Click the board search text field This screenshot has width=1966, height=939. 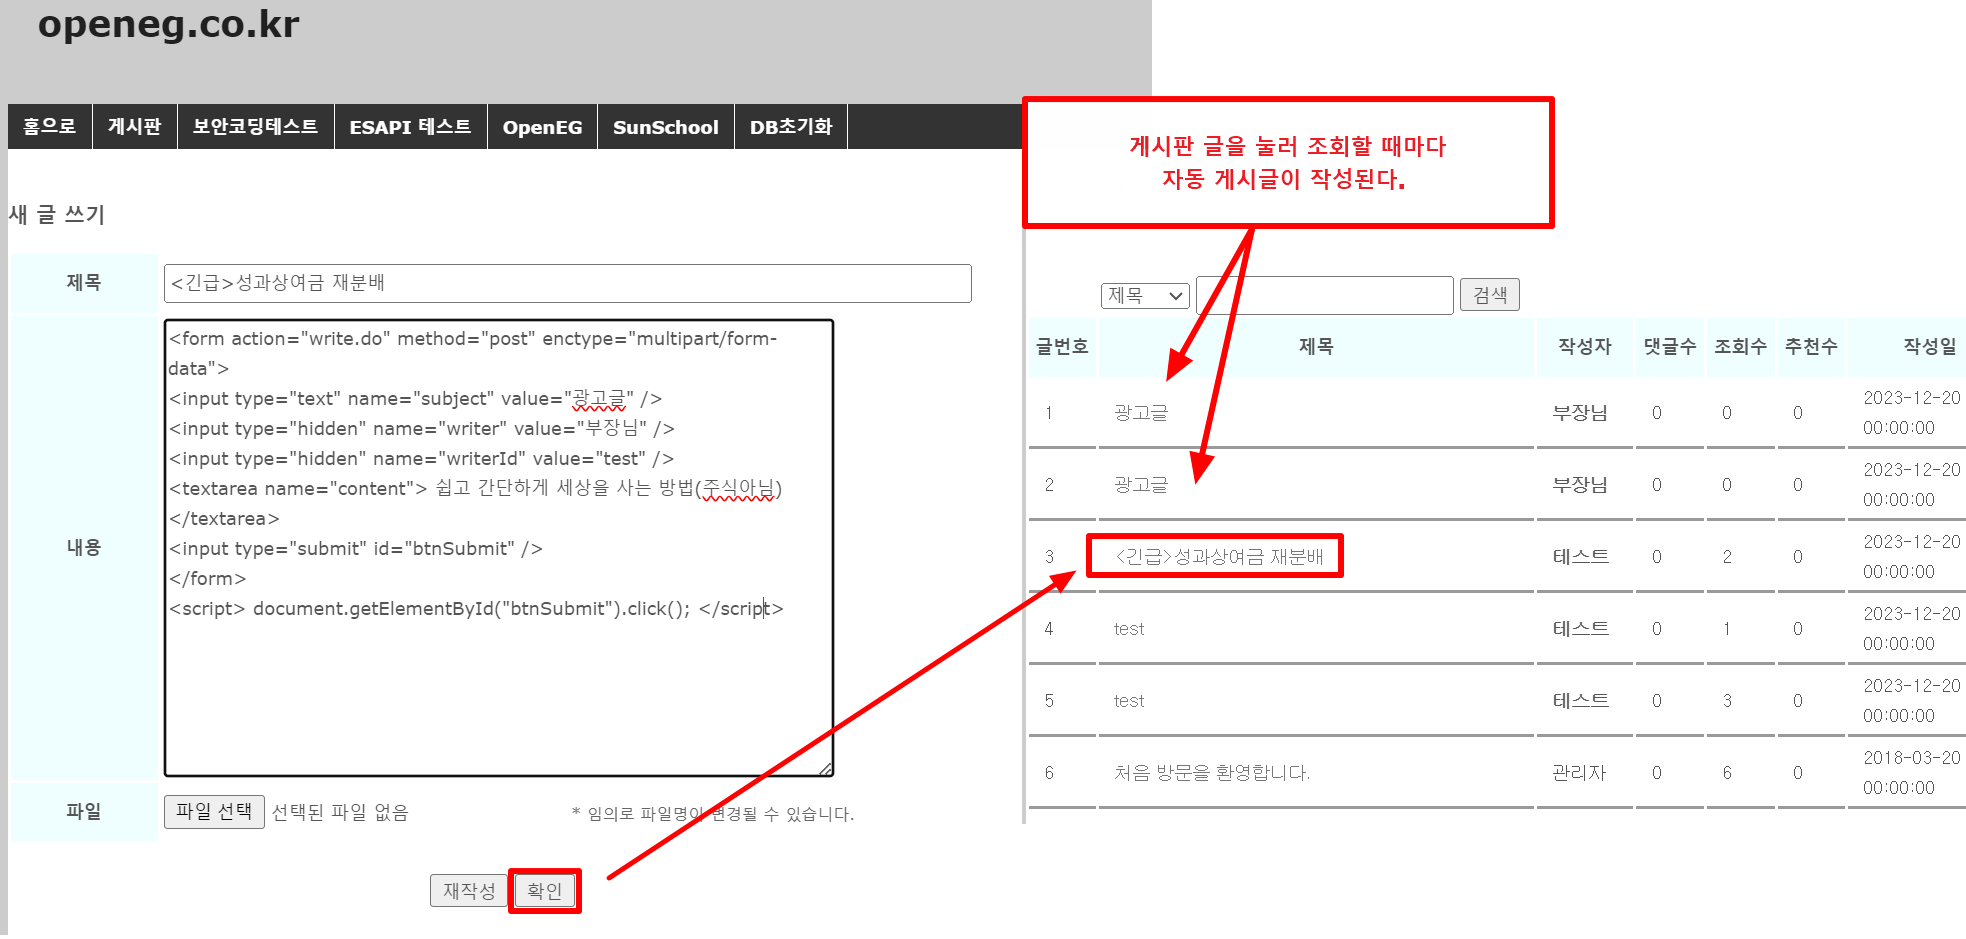(1325, 296)
